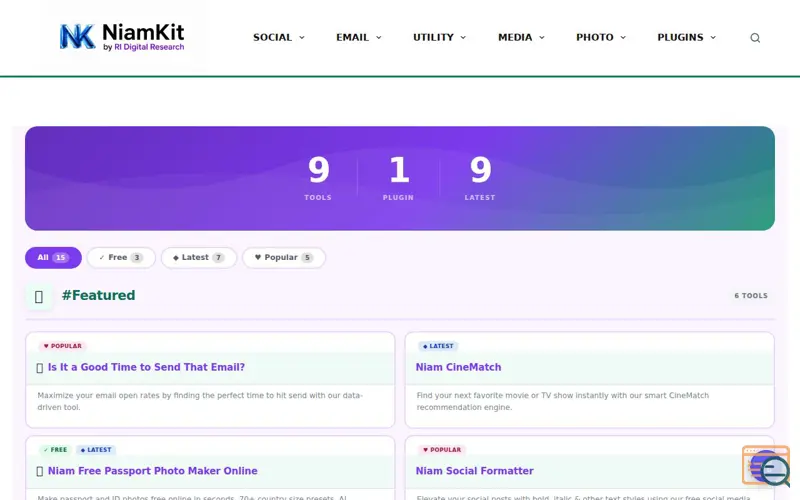Image resolution: width=800 pixels, height=500 pixels.
Task: Click the 9 LATEST statistic
Action: pyautogui.click(x=480, y=178)
